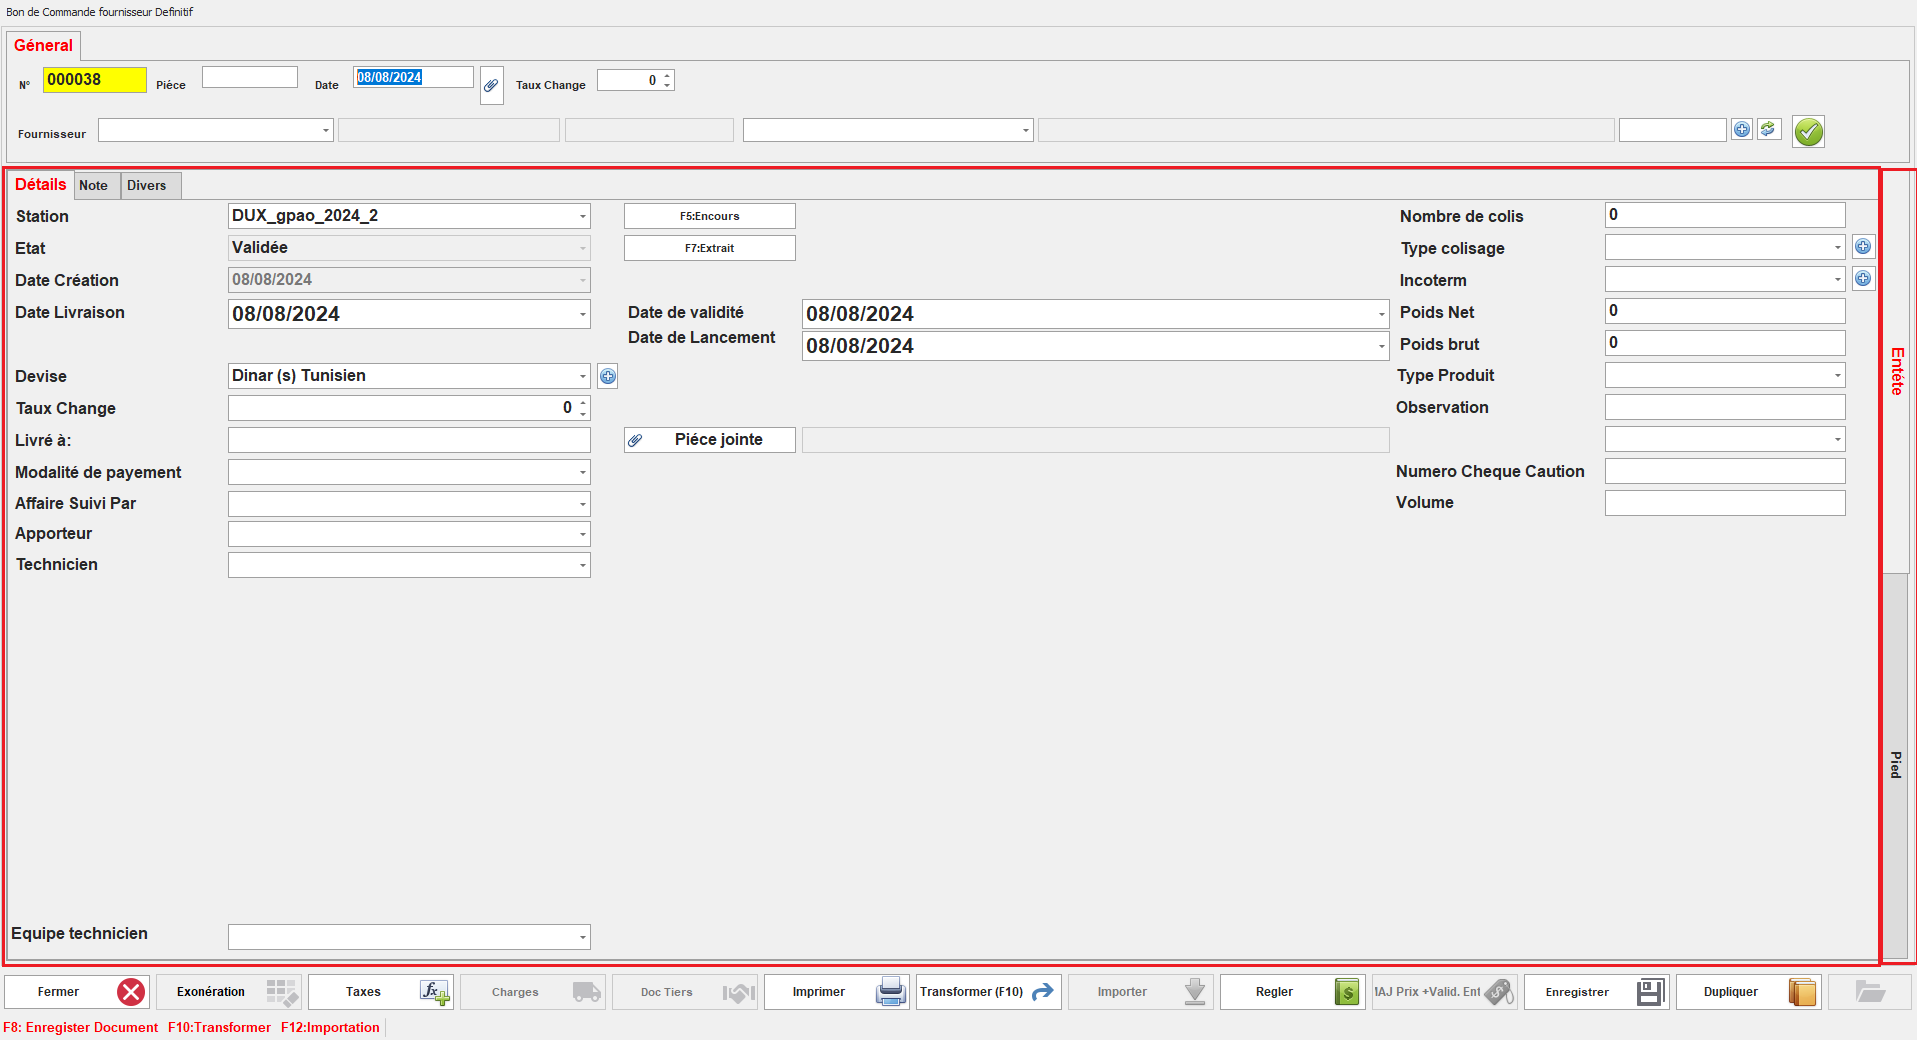The width and height of the screenshot is (1917, 1040).
Task: Open the Taxes function button
Action: tap(381, 992)
